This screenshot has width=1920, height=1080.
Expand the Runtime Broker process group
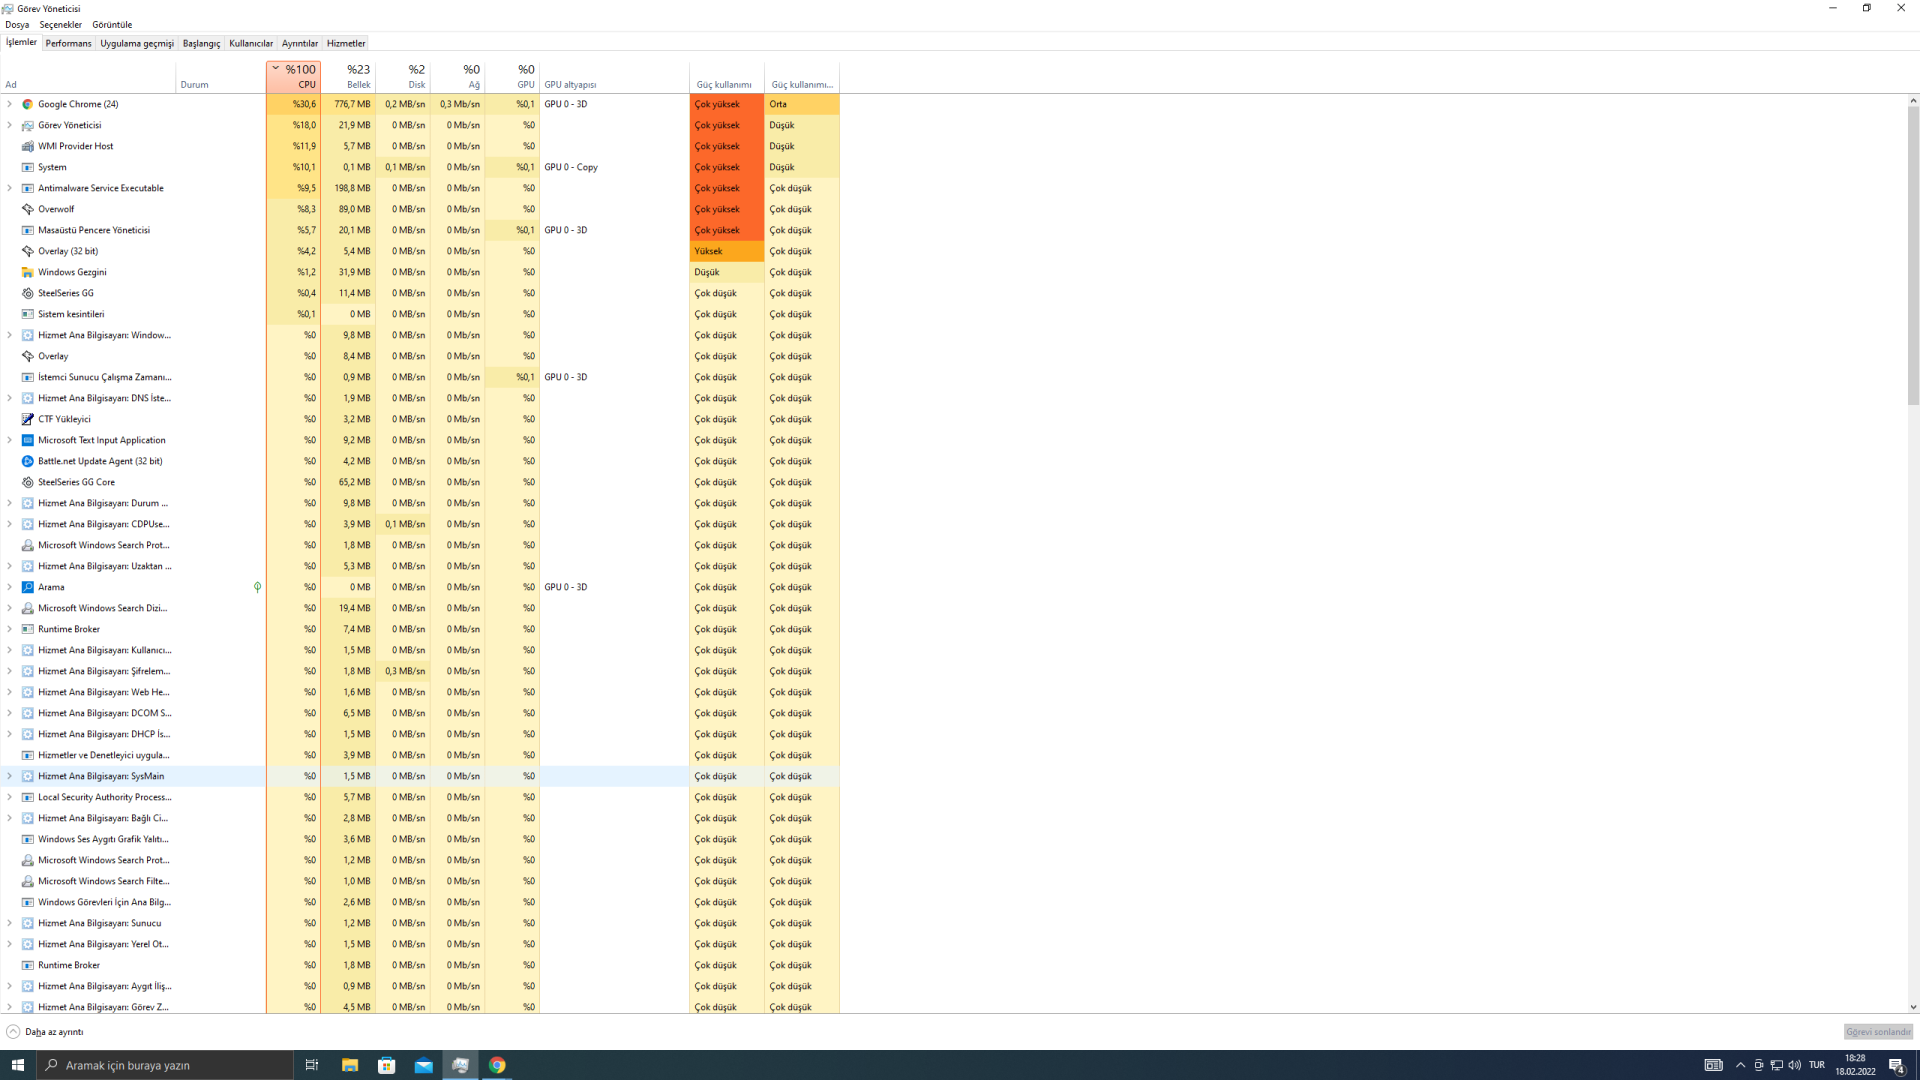pos(10,629)
